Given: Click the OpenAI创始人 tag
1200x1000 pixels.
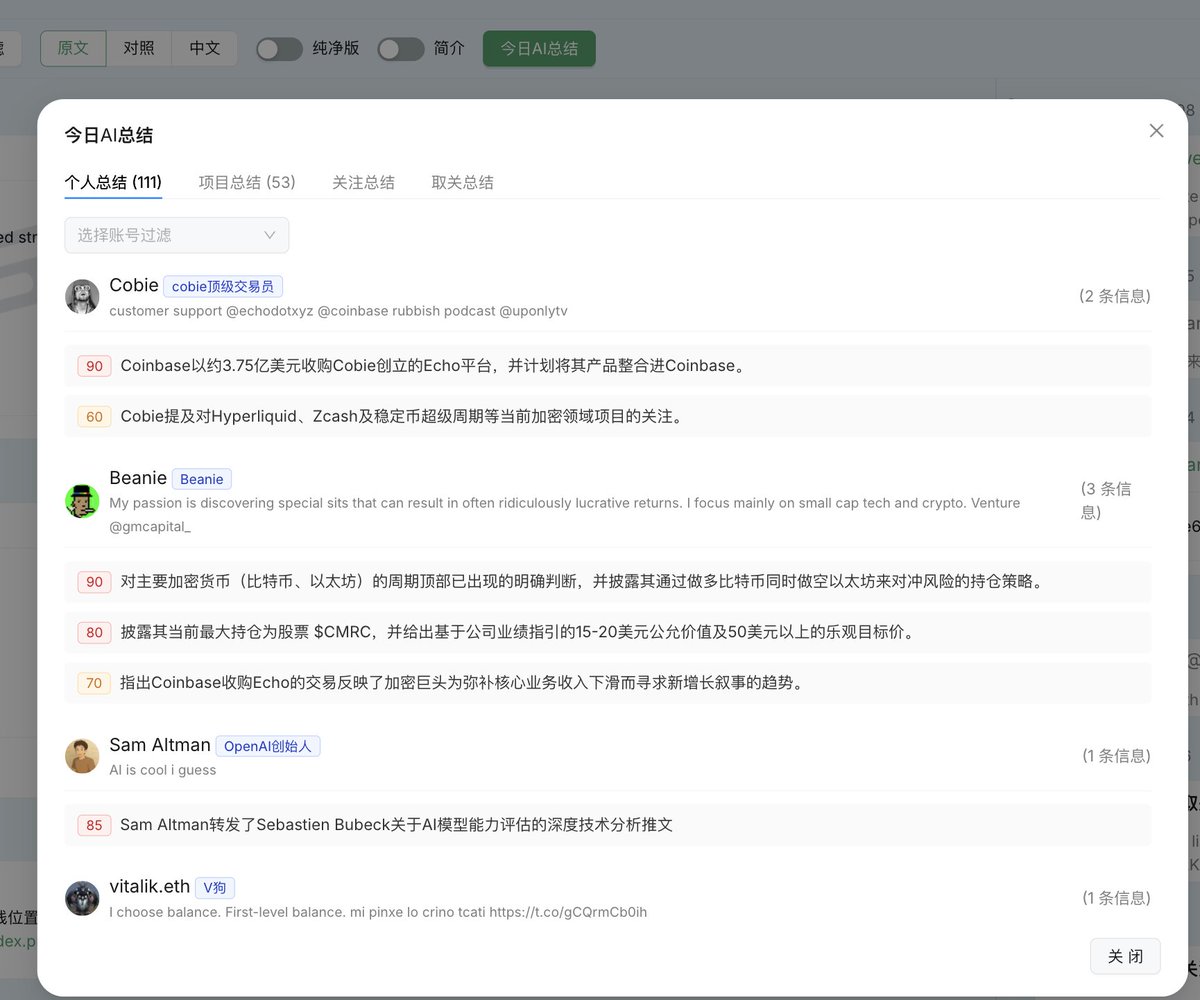Looking at the screenshot, I should 268,746.
